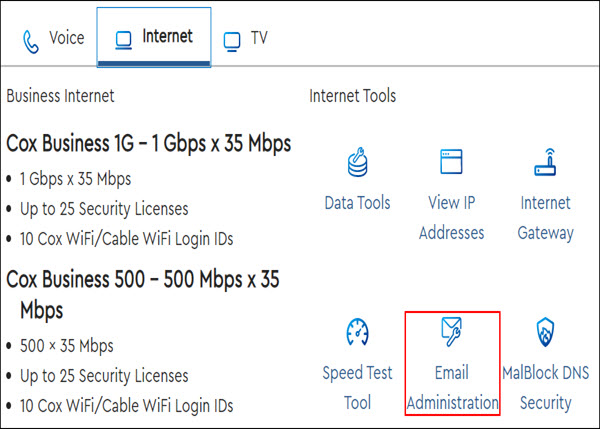Click the Business Internet heading
Image resolution: width=600 pixels, height=429 pixels.
point(60,96)
